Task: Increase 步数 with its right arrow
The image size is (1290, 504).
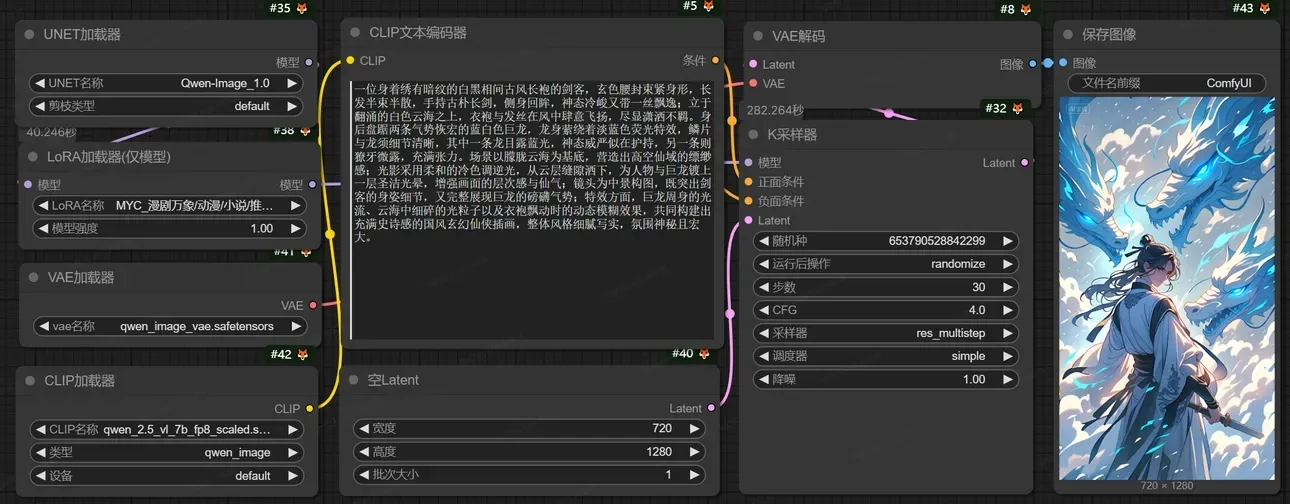Action: pos(1009,287)
